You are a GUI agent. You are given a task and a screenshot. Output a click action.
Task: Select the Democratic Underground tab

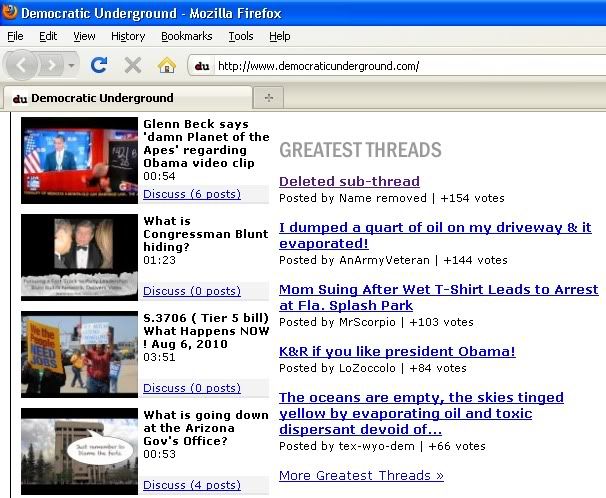(128, 98)
